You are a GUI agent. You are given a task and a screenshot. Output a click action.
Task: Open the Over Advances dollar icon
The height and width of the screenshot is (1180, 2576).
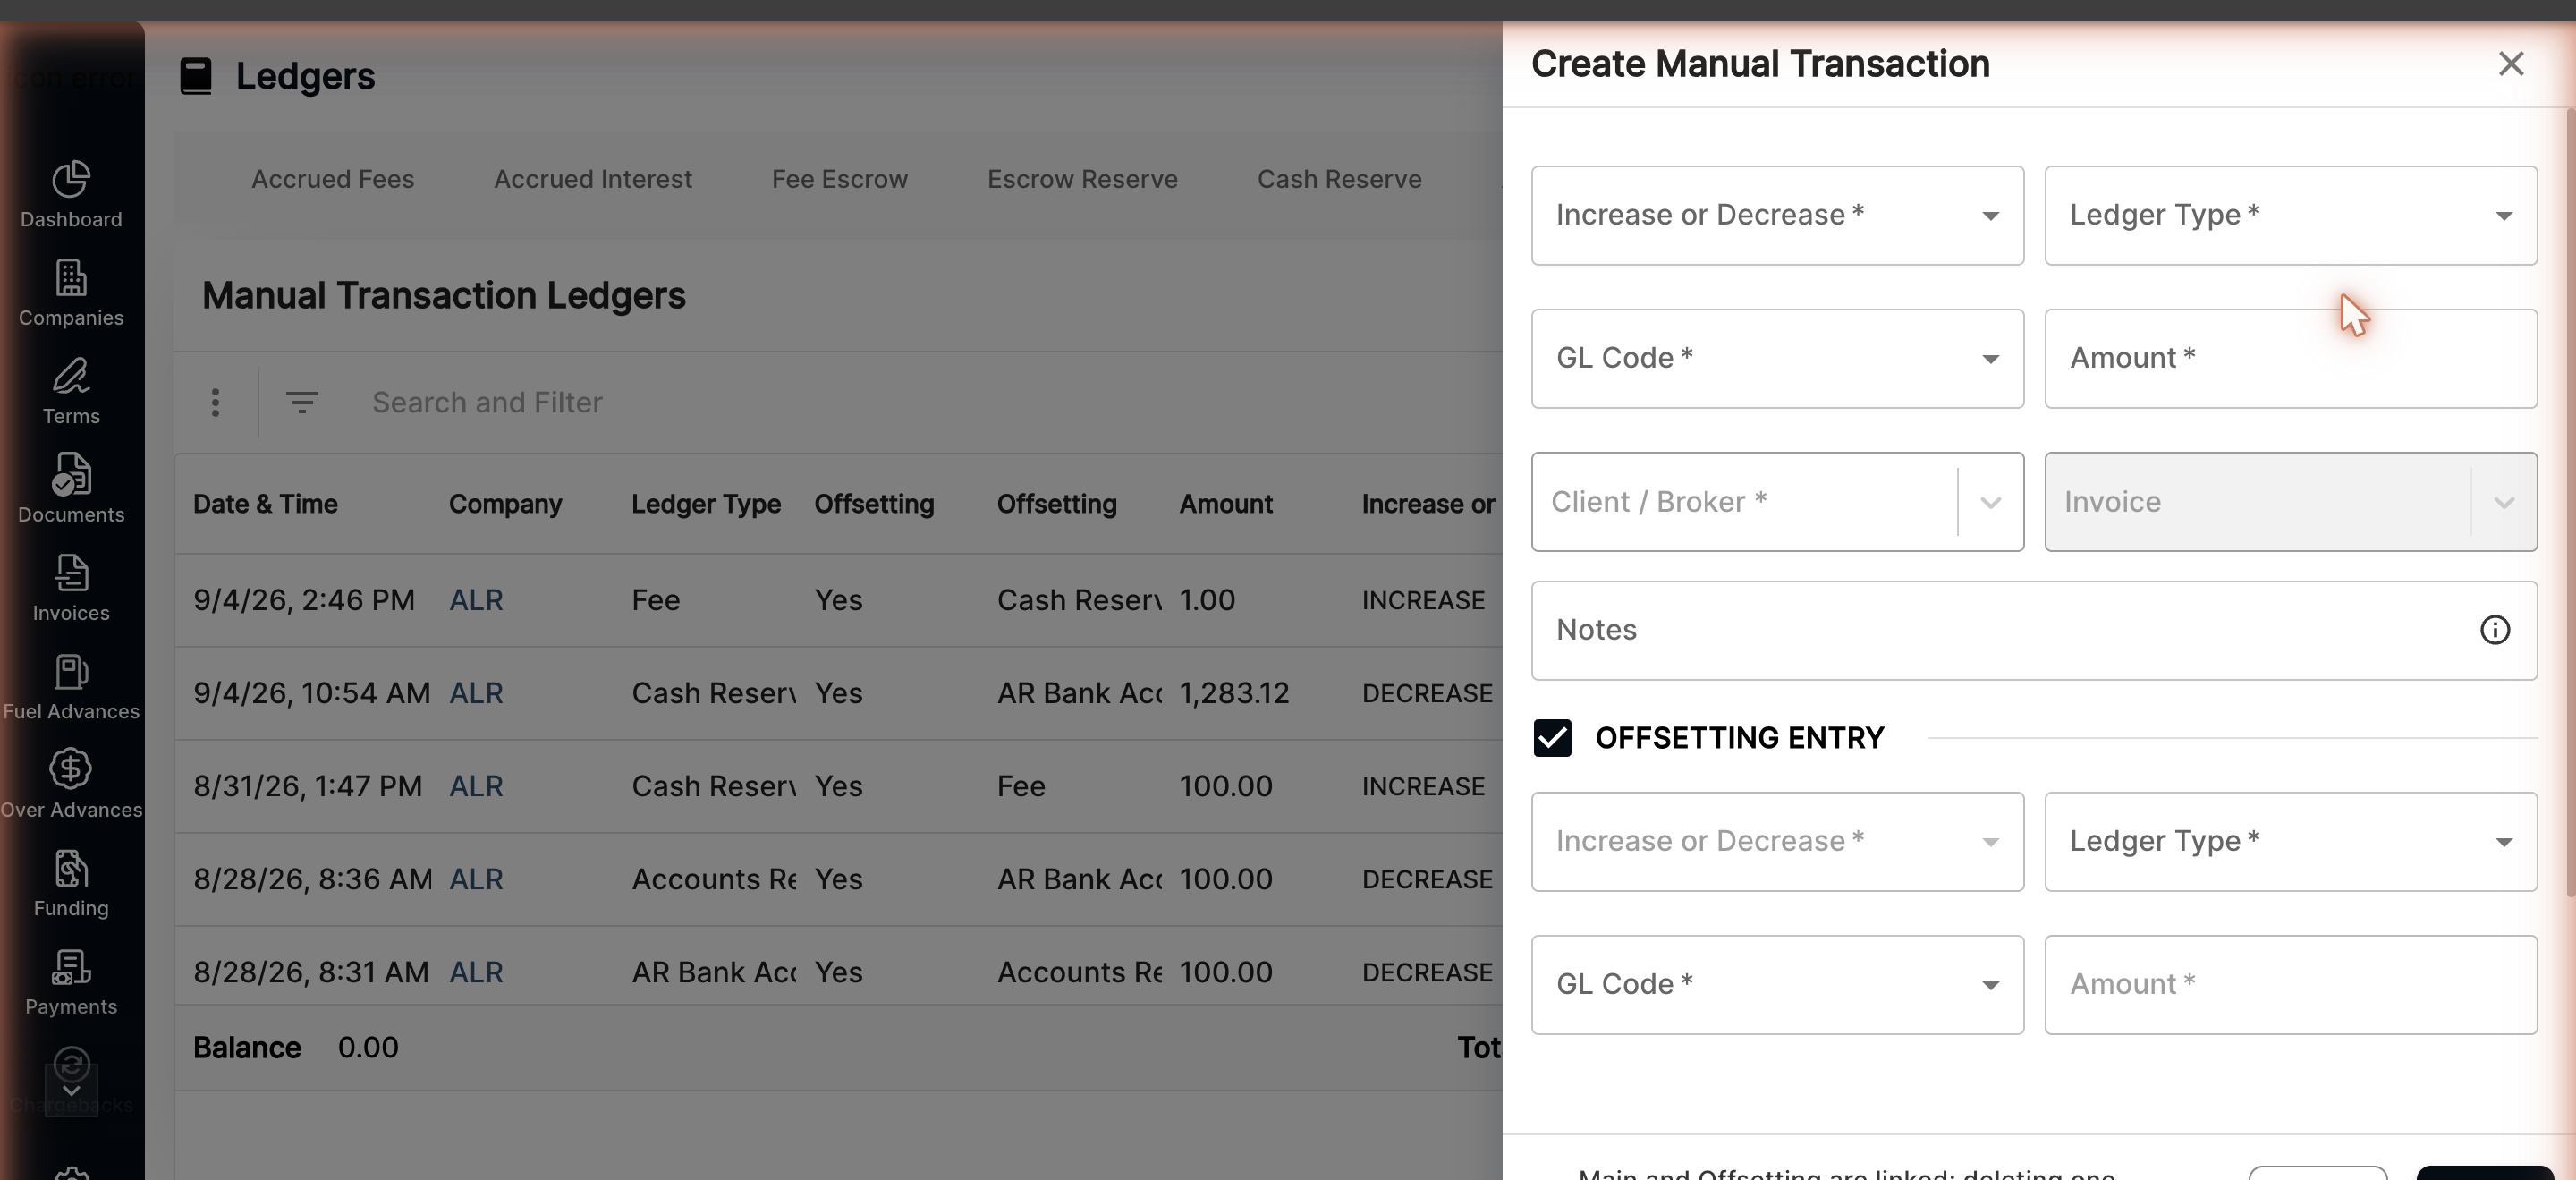(x=71, y=769)
